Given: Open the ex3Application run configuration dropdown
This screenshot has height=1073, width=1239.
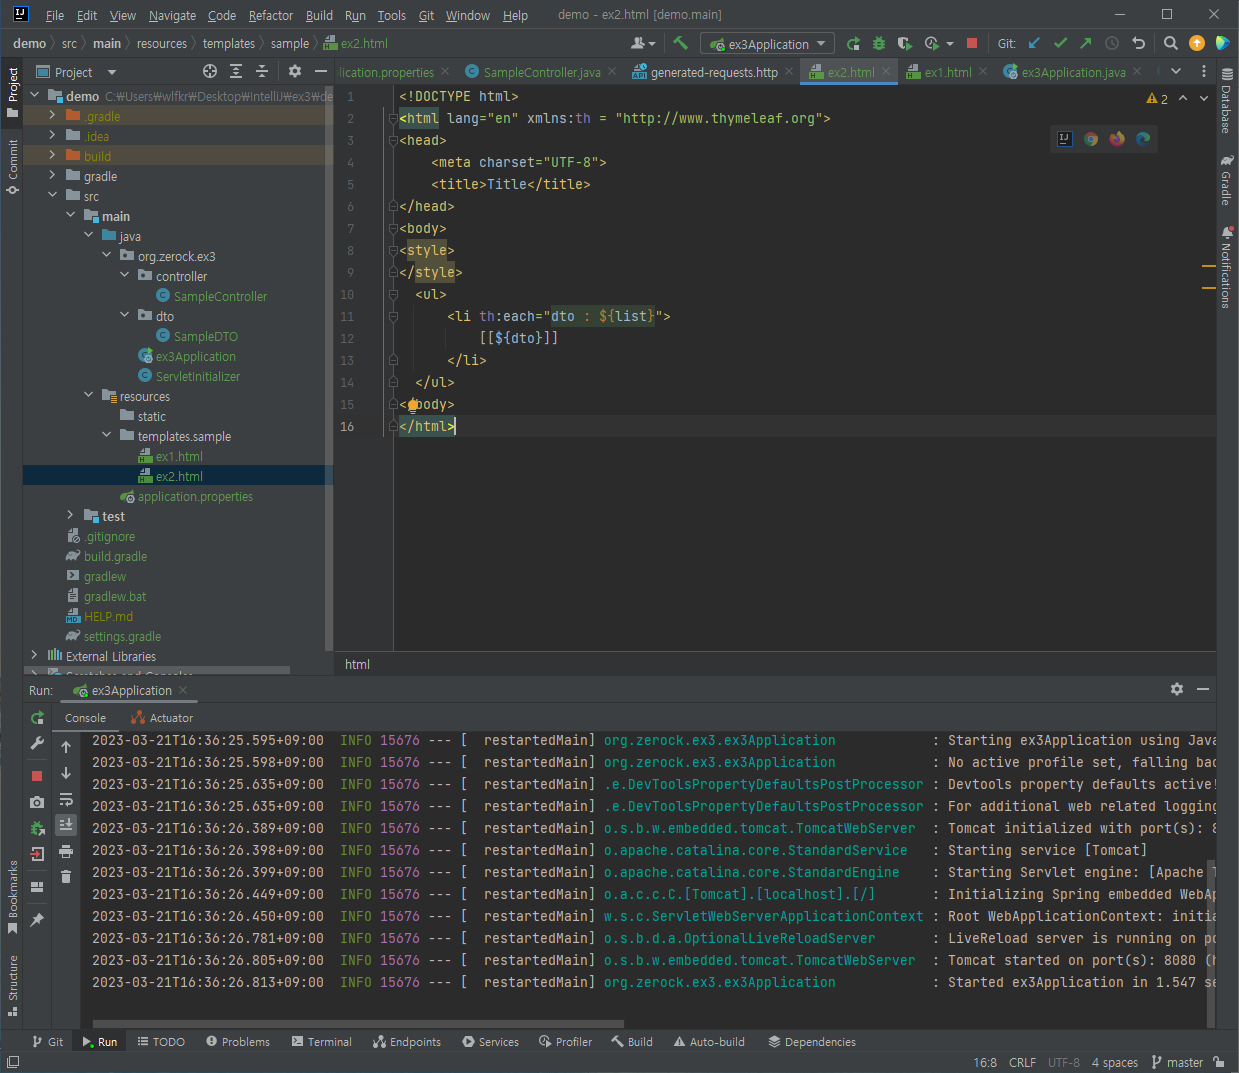Looking at the screenshot, I should 767,44.
